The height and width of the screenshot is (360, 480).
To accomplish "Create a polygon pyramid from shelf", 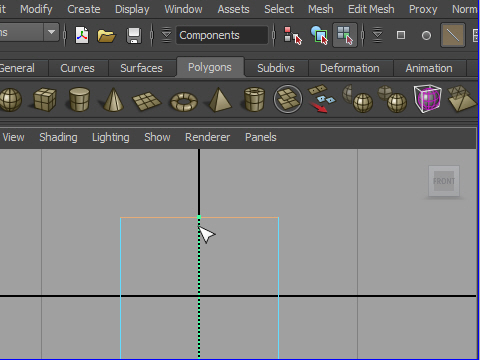I will click(x=219, y=99).
